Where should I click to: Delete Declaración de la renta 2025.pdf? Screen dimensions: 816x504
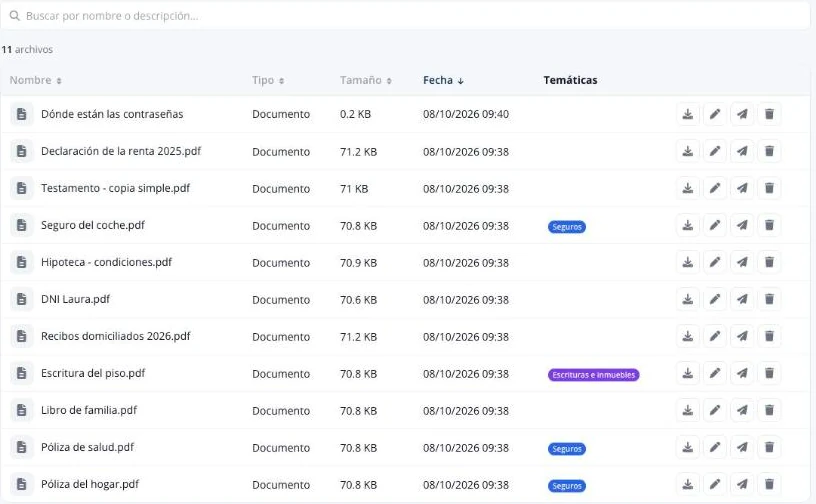coord(769,151)
